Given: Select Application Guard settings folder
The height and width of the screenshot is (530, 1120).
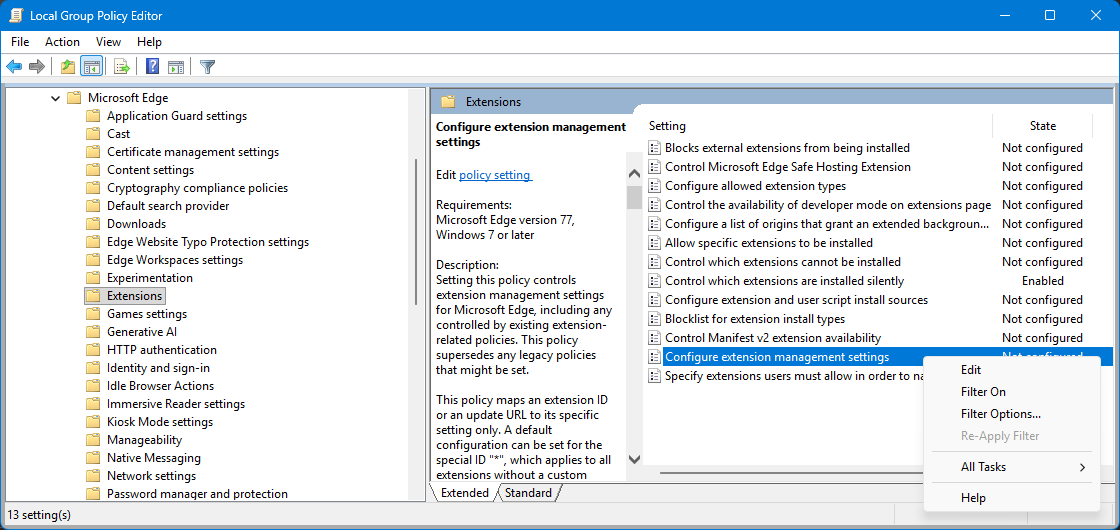Looking at the screenshot, I should click(176, 116).
